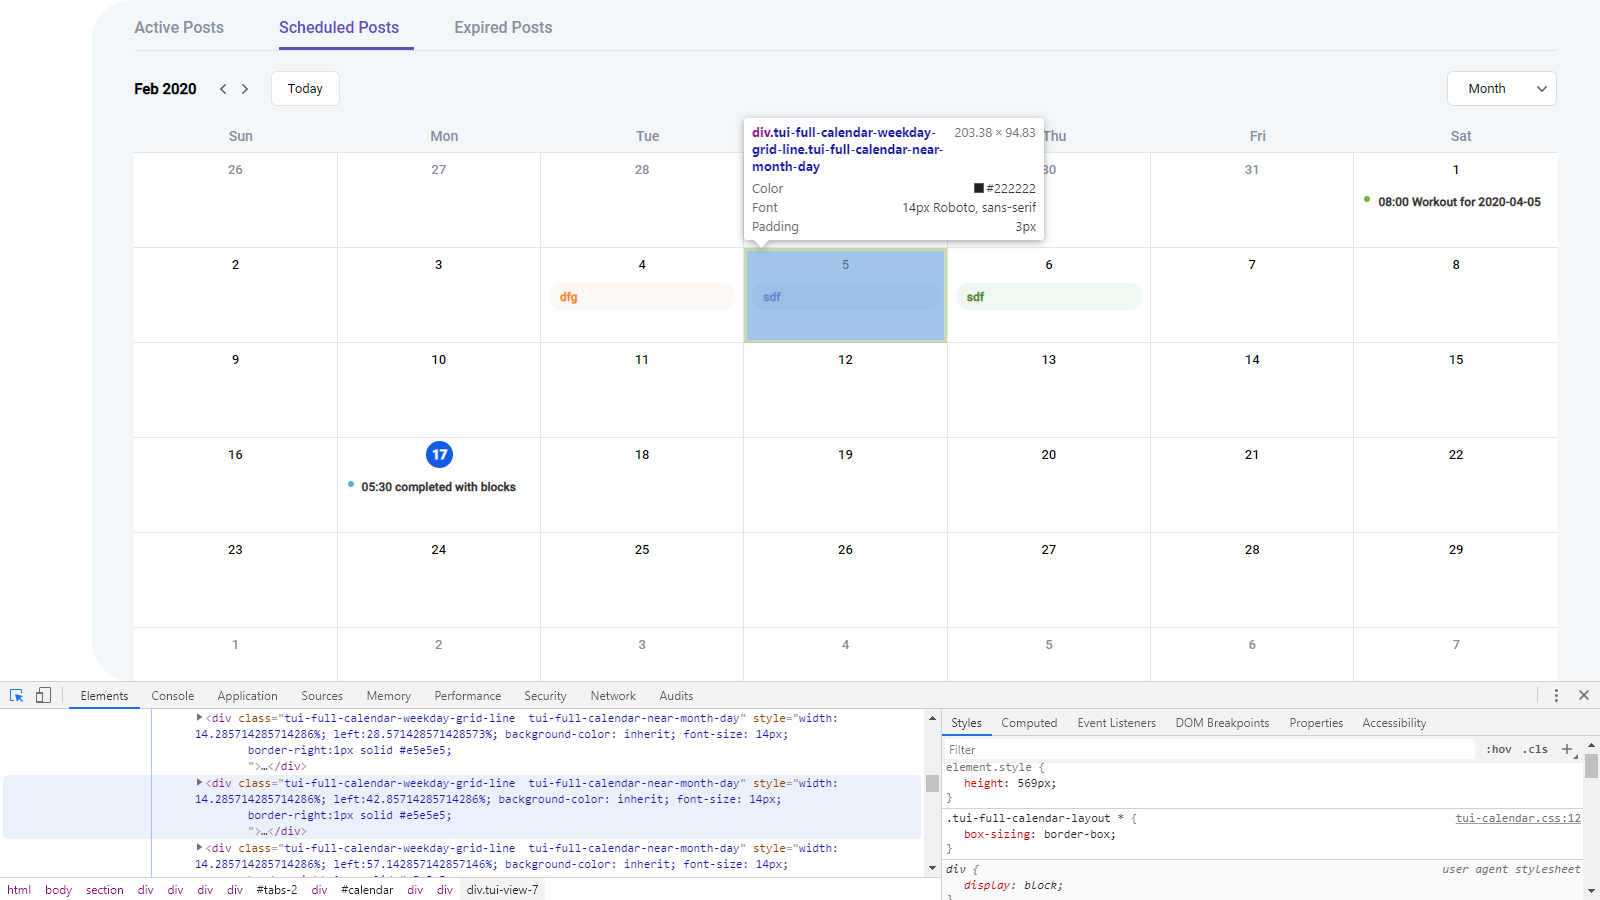Expand the first tui-full-calendar-weekday-grid-line div node
Image resolution: width=1600 pixels, height=900 pixels.
coord(198,717)
